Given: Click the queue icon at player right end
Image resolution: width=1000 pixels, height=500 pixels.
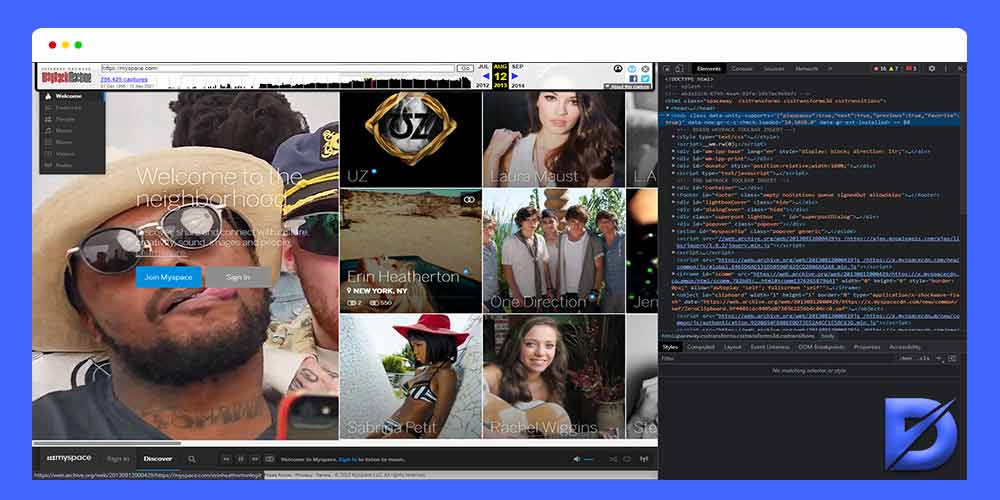Looking at the screenshot, I should coord(644,459).
